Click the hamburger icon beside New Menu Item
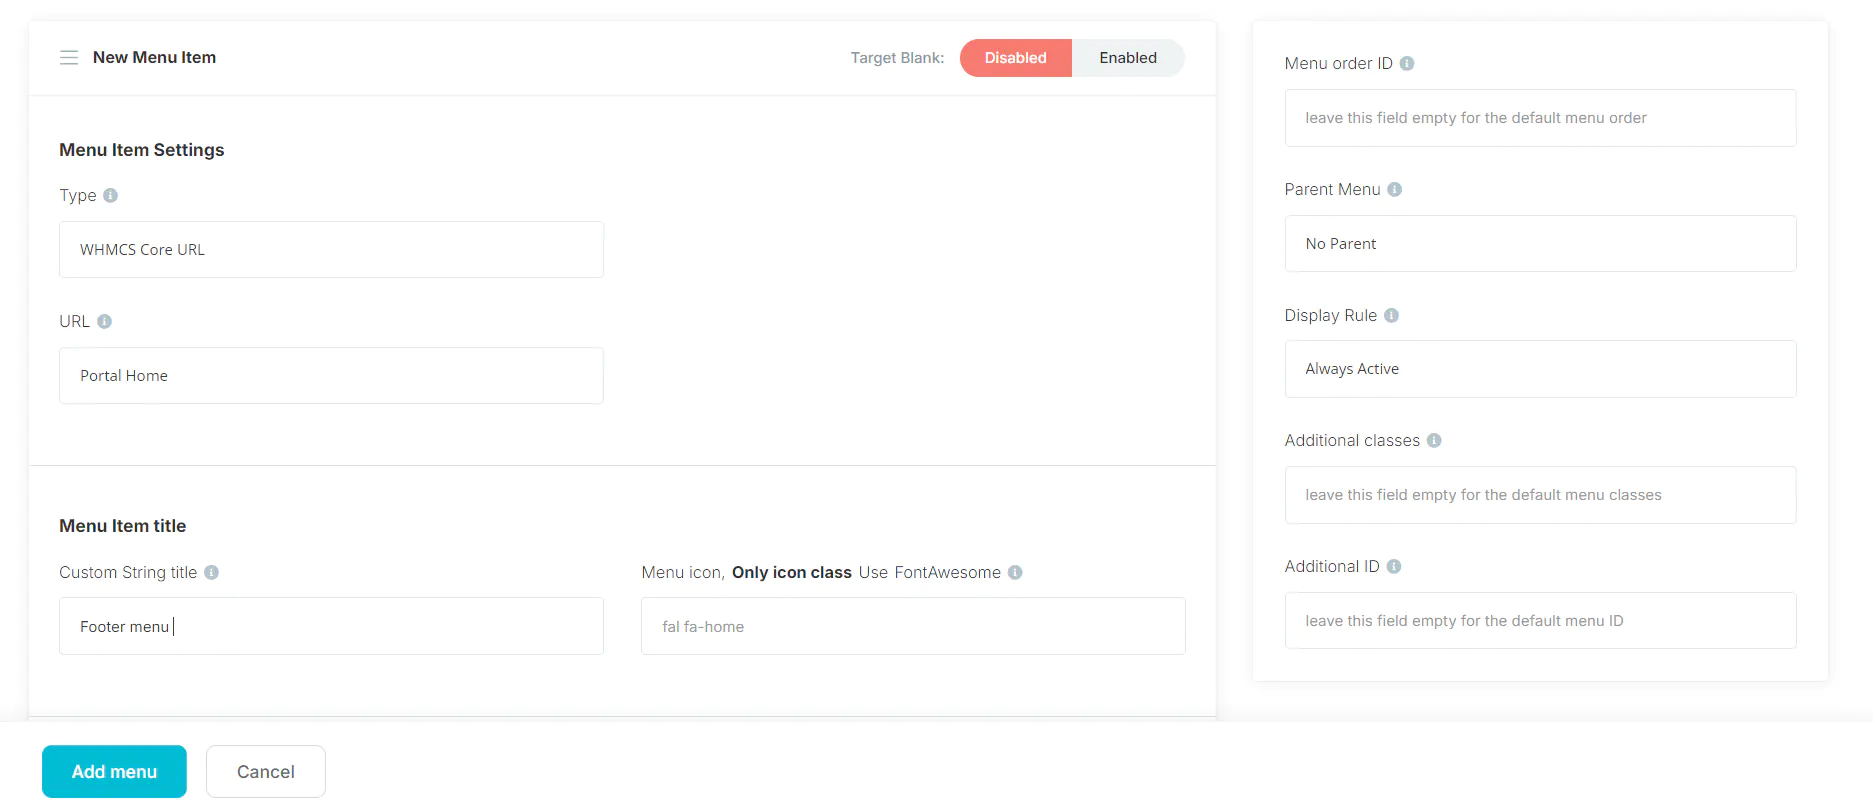This screenshot has height=804, width=1873. pos(69,58)
